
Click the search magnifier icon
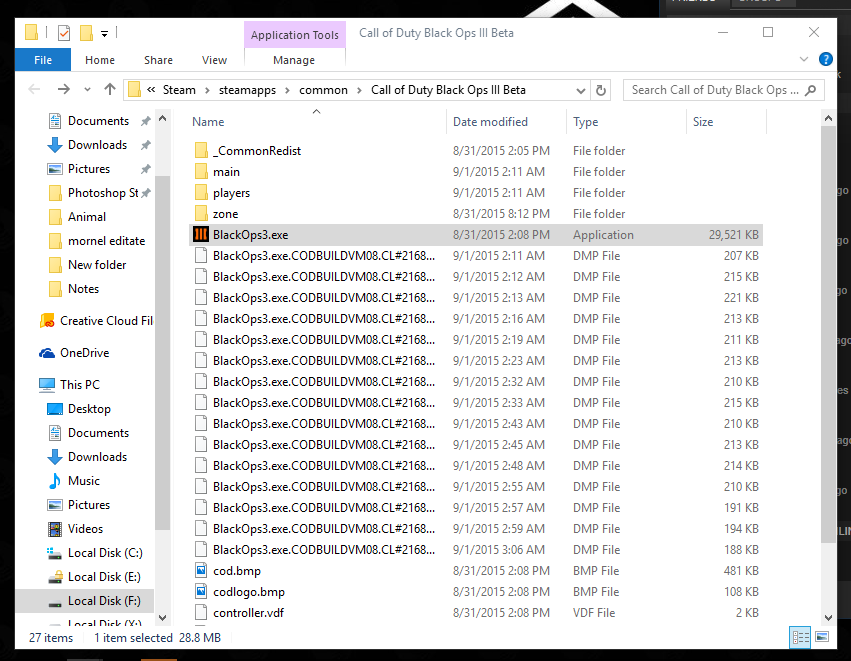coord(811,90)
